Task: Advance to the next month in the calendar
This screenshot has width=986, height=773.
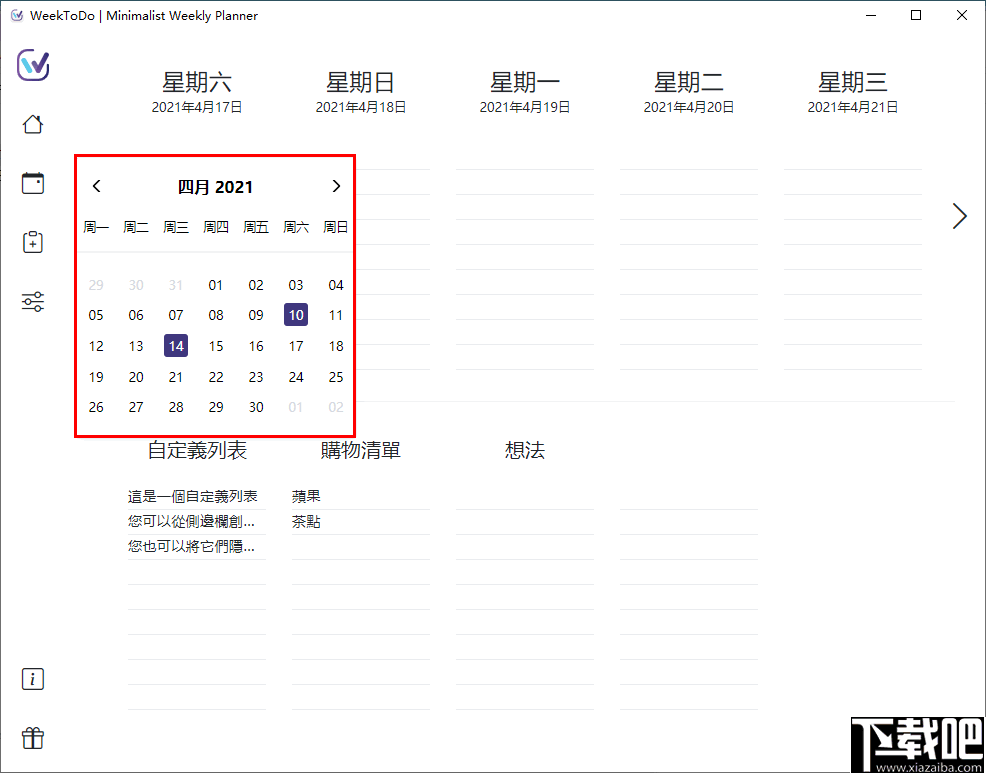Action: click(336, 186)
